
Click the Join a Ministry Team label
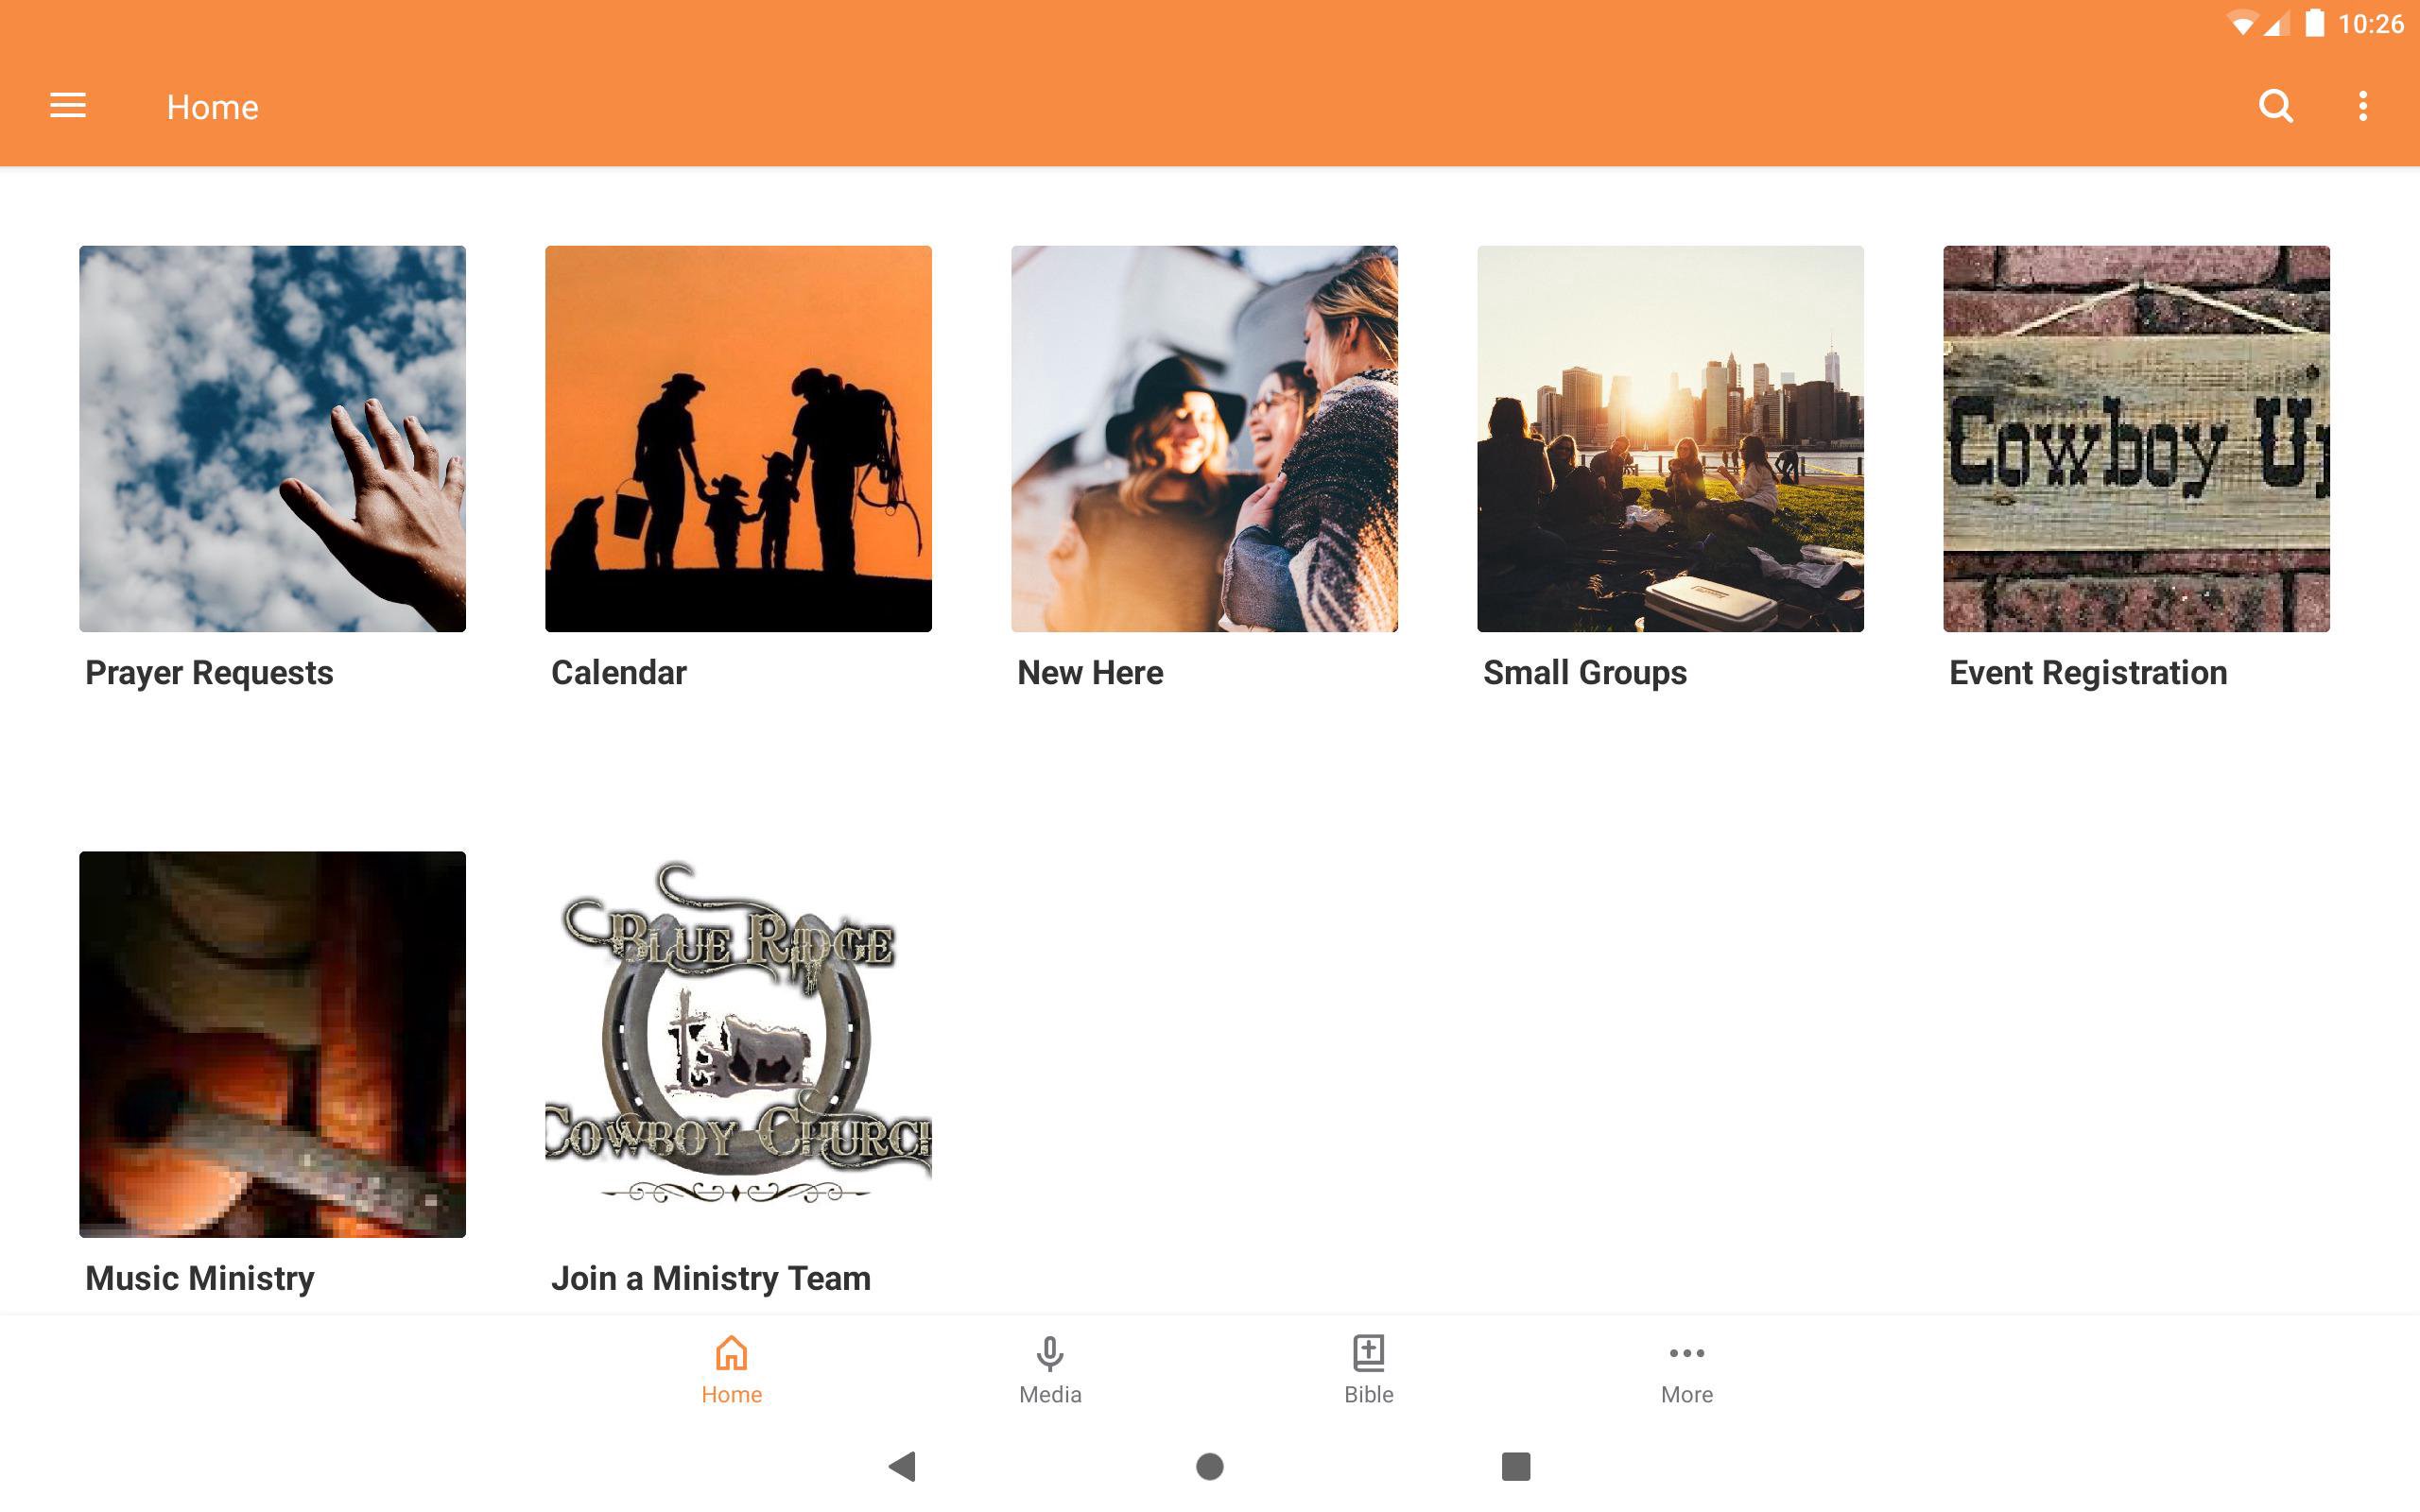tap(711, 1278)
